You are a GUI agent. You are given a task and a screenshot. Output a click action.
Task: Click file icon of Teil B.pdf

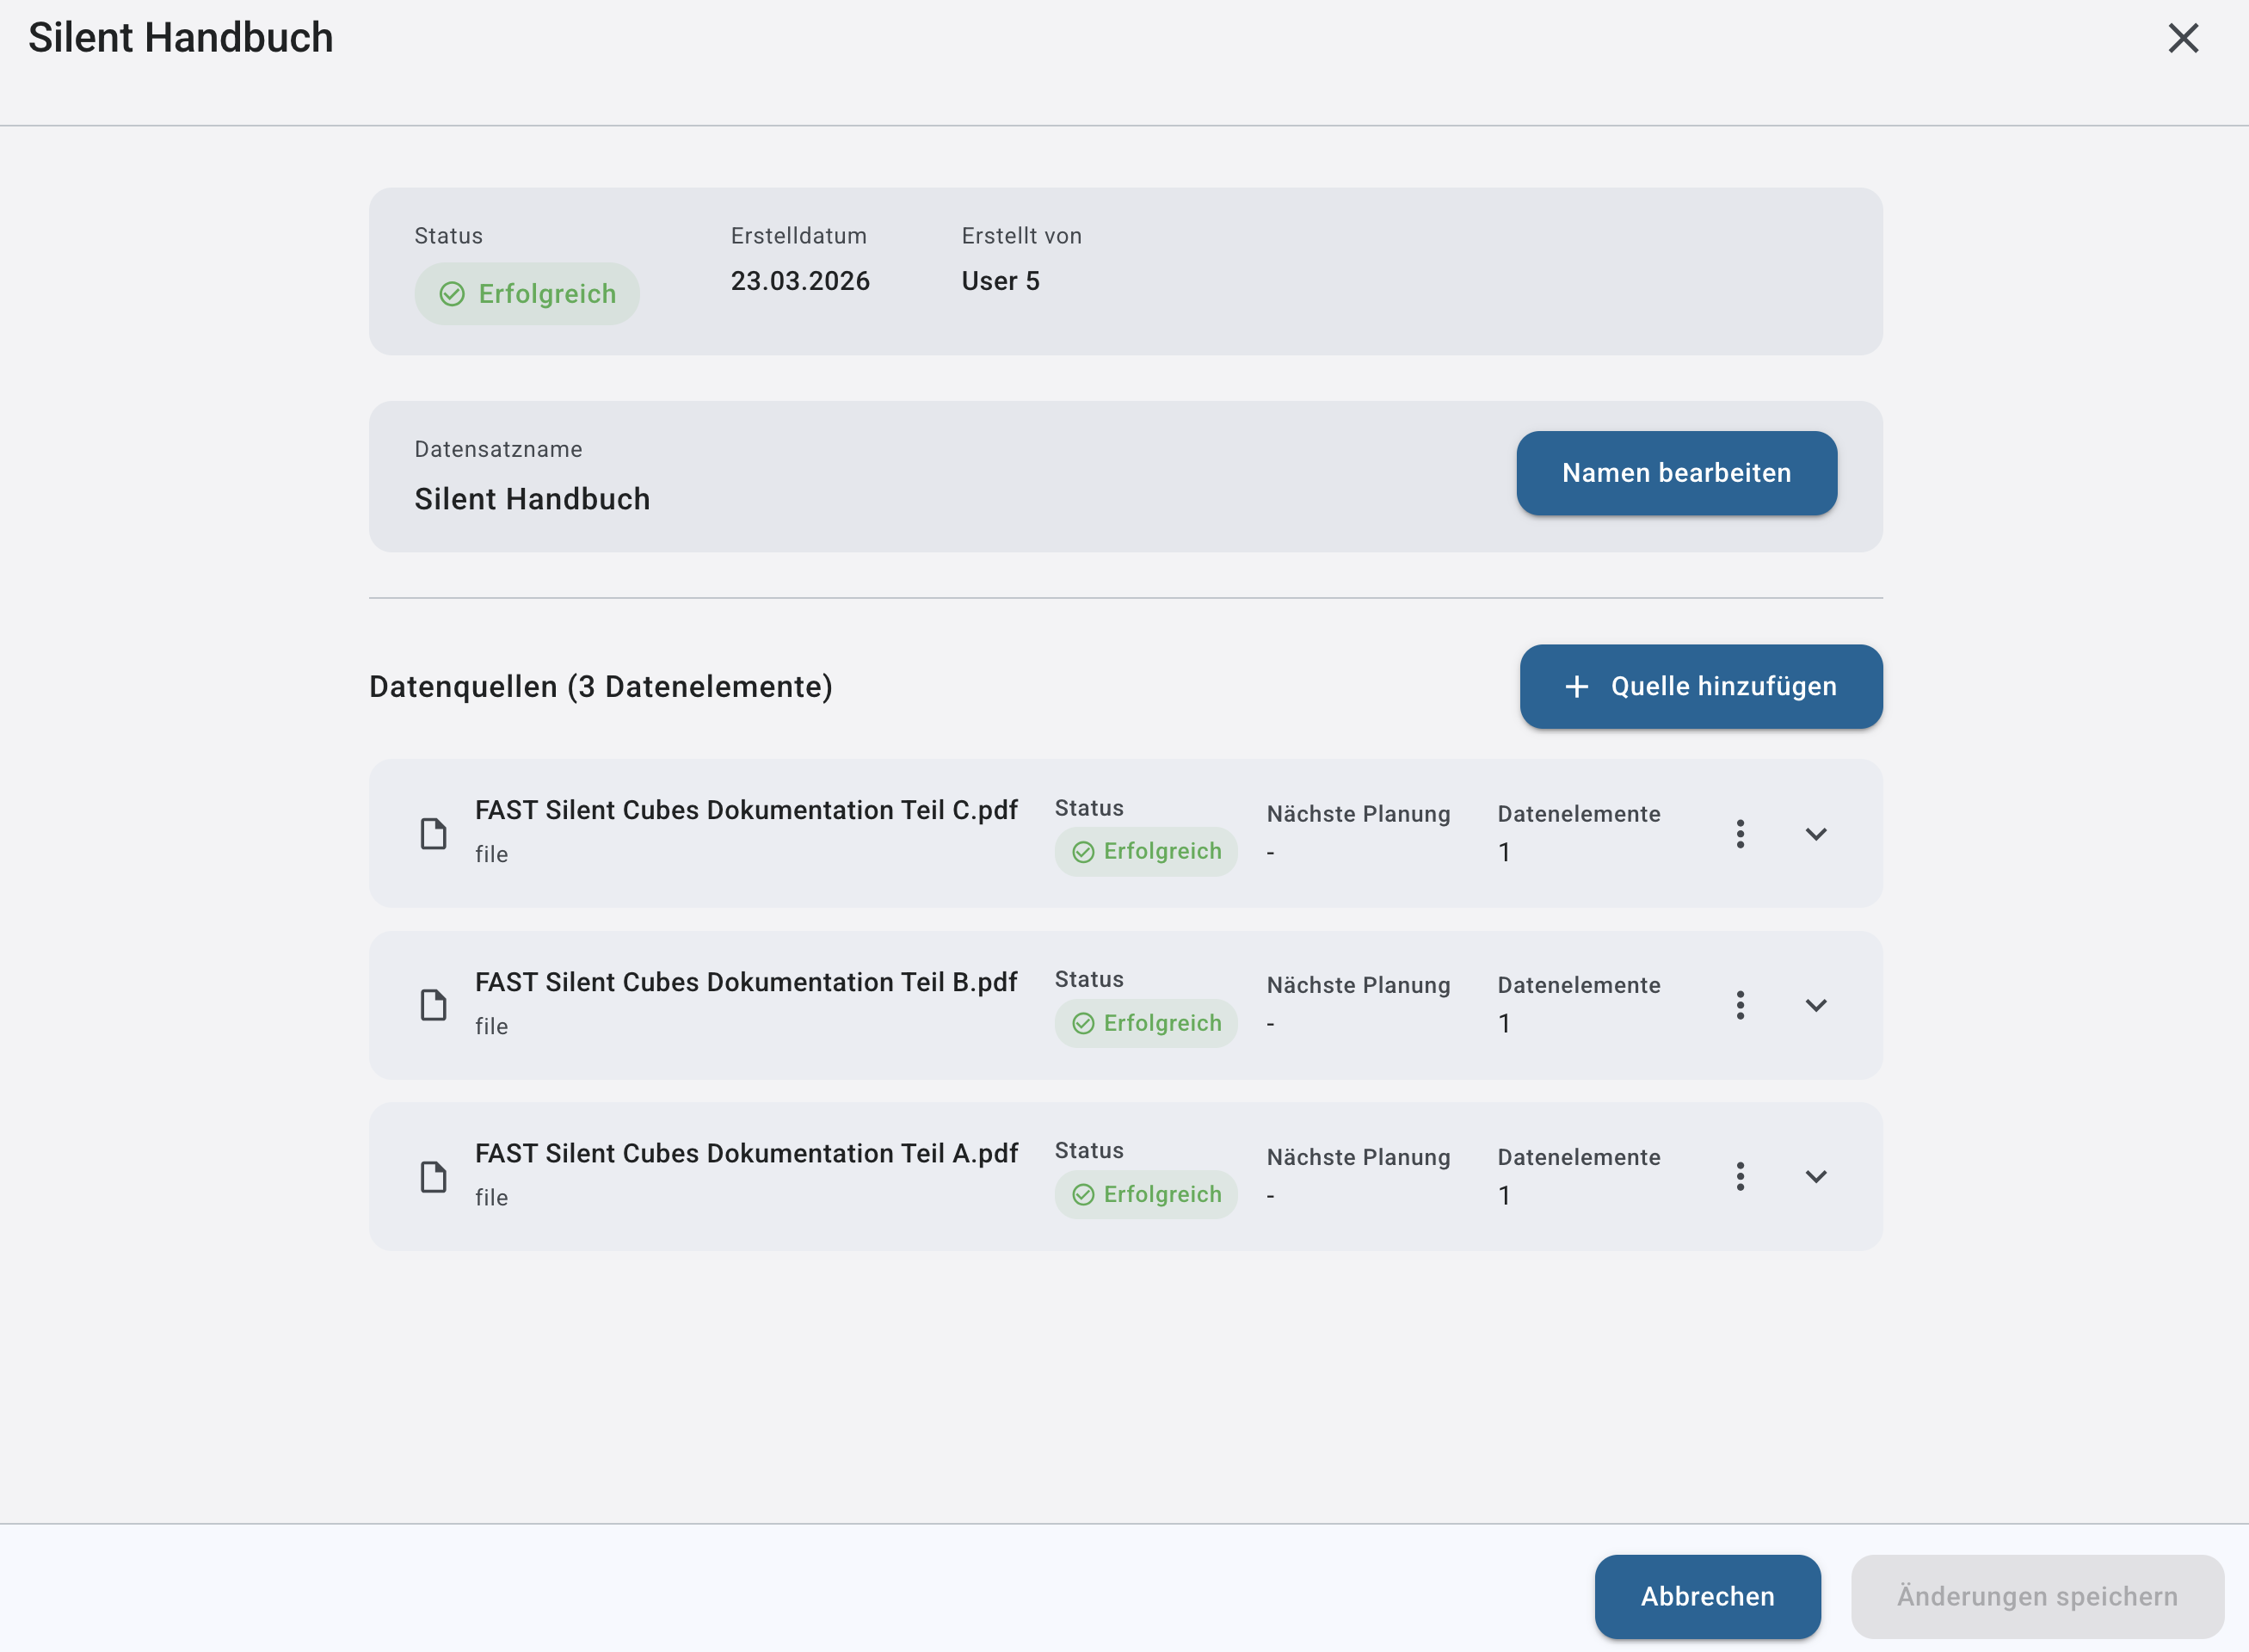tap(433, 1005)
